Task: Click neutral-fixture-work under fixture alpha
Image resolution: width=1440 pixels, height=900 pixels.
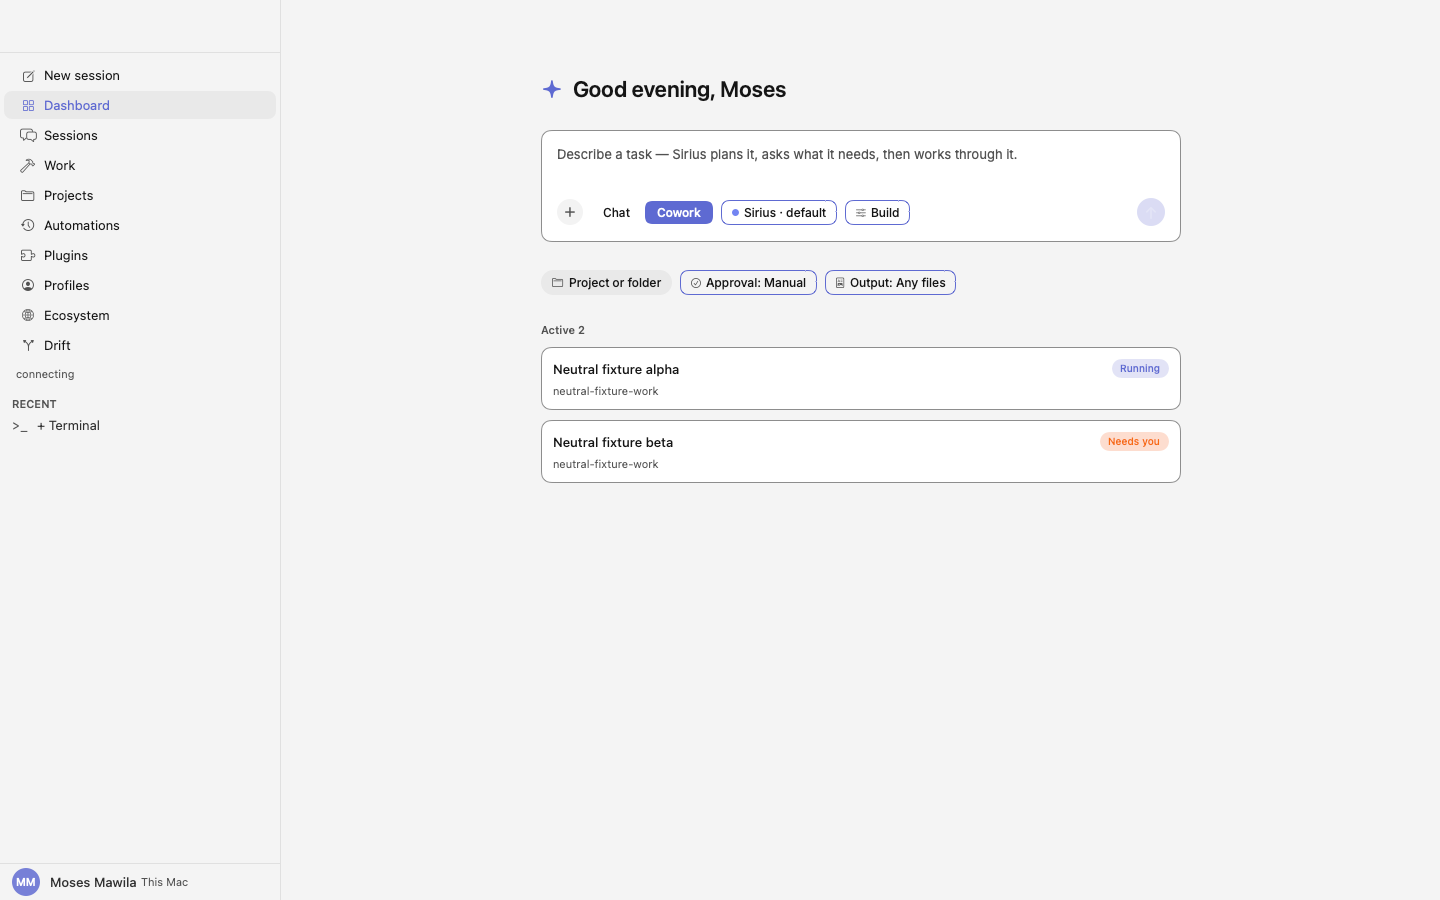Action: point(606,391)
